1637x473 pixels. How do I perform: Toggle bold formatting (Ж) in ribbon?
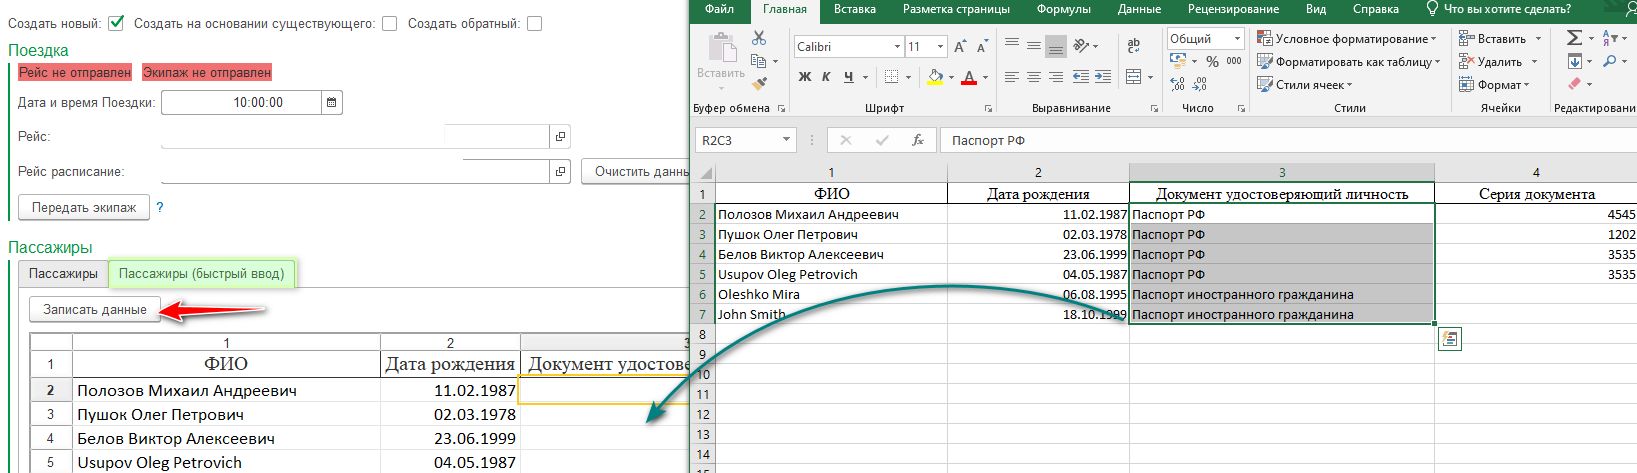tap(805, 77)
